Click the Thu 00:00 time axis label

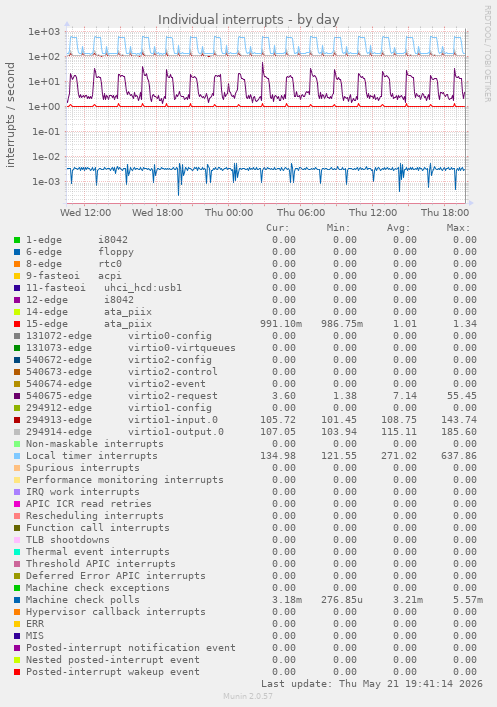[229, 212]
